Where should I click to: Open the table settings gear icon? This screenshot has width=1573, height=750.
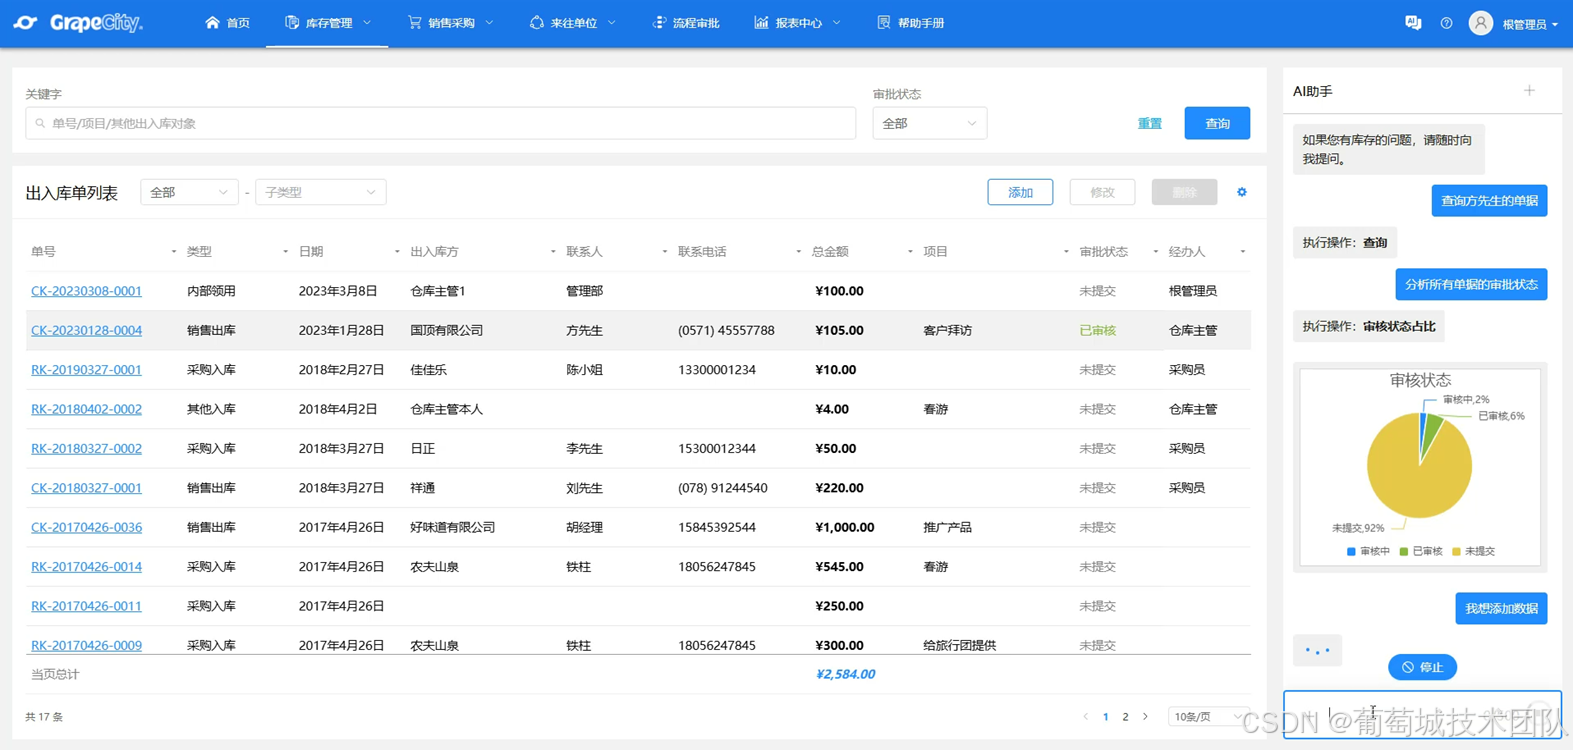click(1242, 192)
